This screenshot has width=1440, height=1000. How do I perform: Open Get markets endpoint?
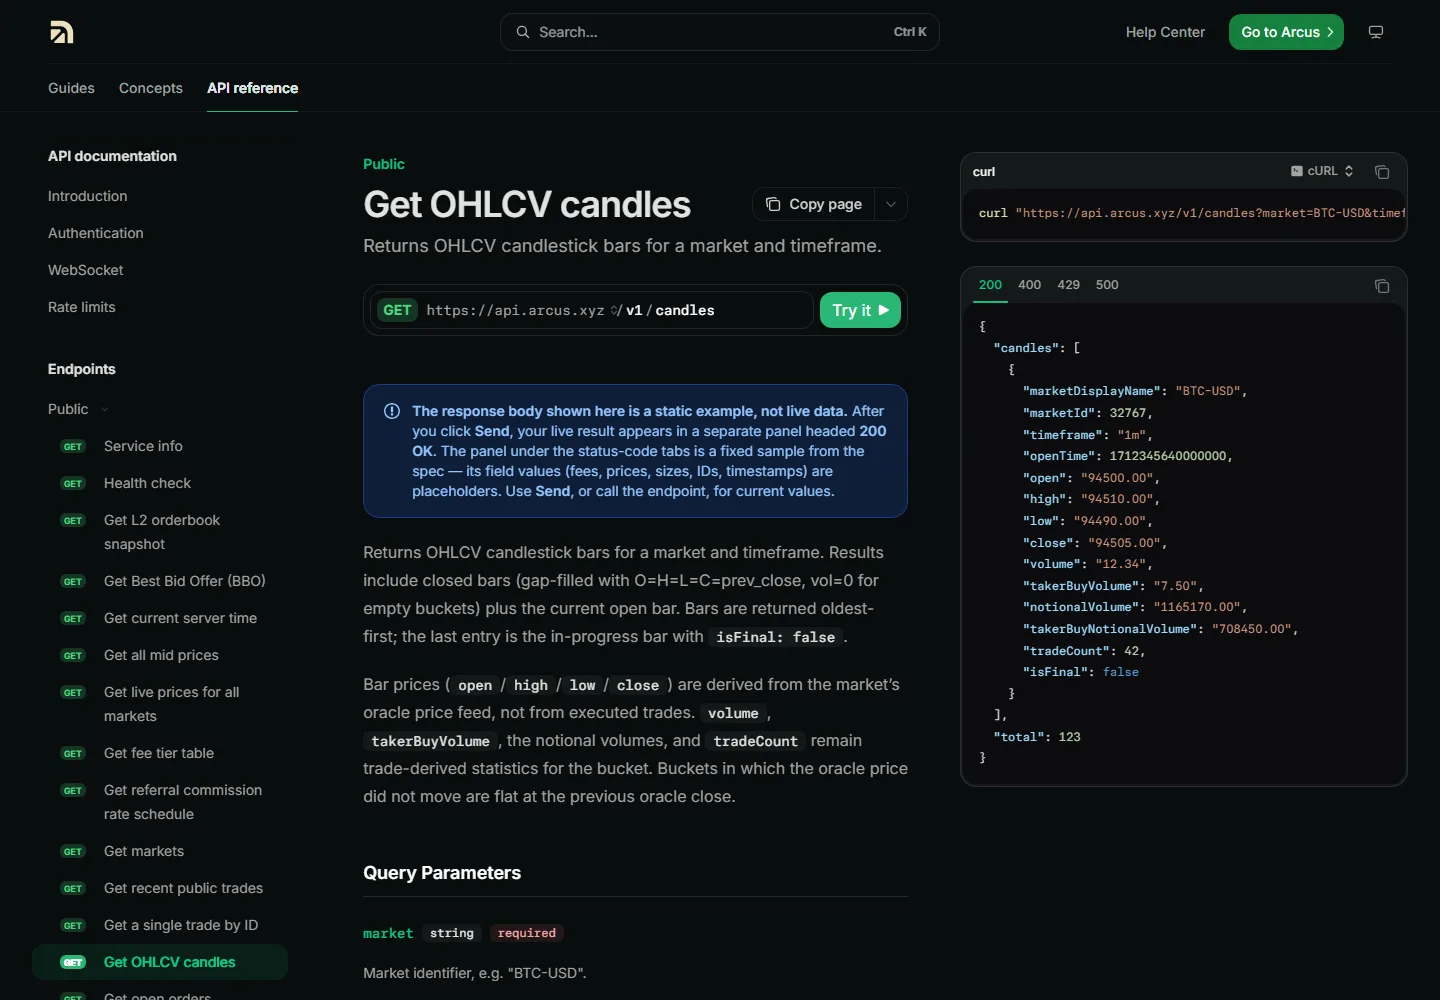[x=160, y=851]
